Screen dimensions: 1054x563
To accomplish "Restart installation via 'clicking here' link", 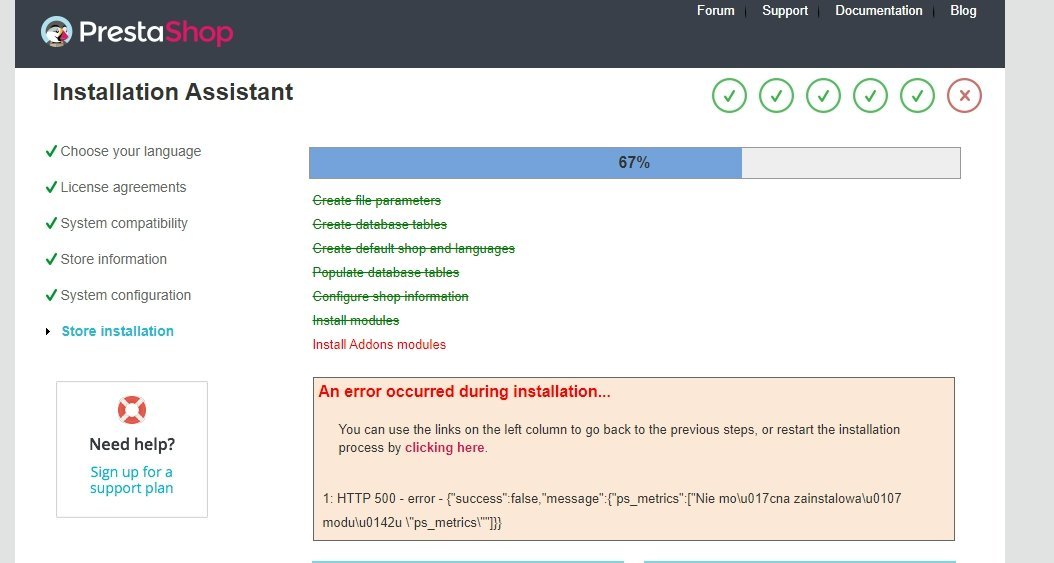I will [444, 448].
